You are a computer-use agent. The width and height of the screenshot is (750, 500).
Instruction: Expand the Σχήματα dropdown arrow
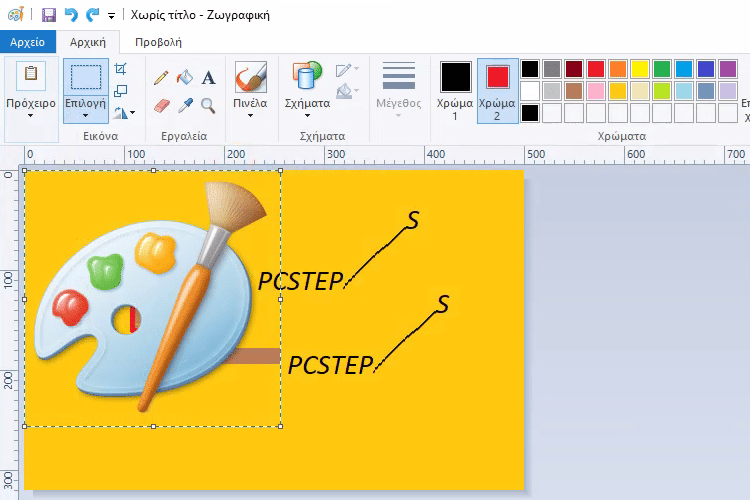[307, 115]
